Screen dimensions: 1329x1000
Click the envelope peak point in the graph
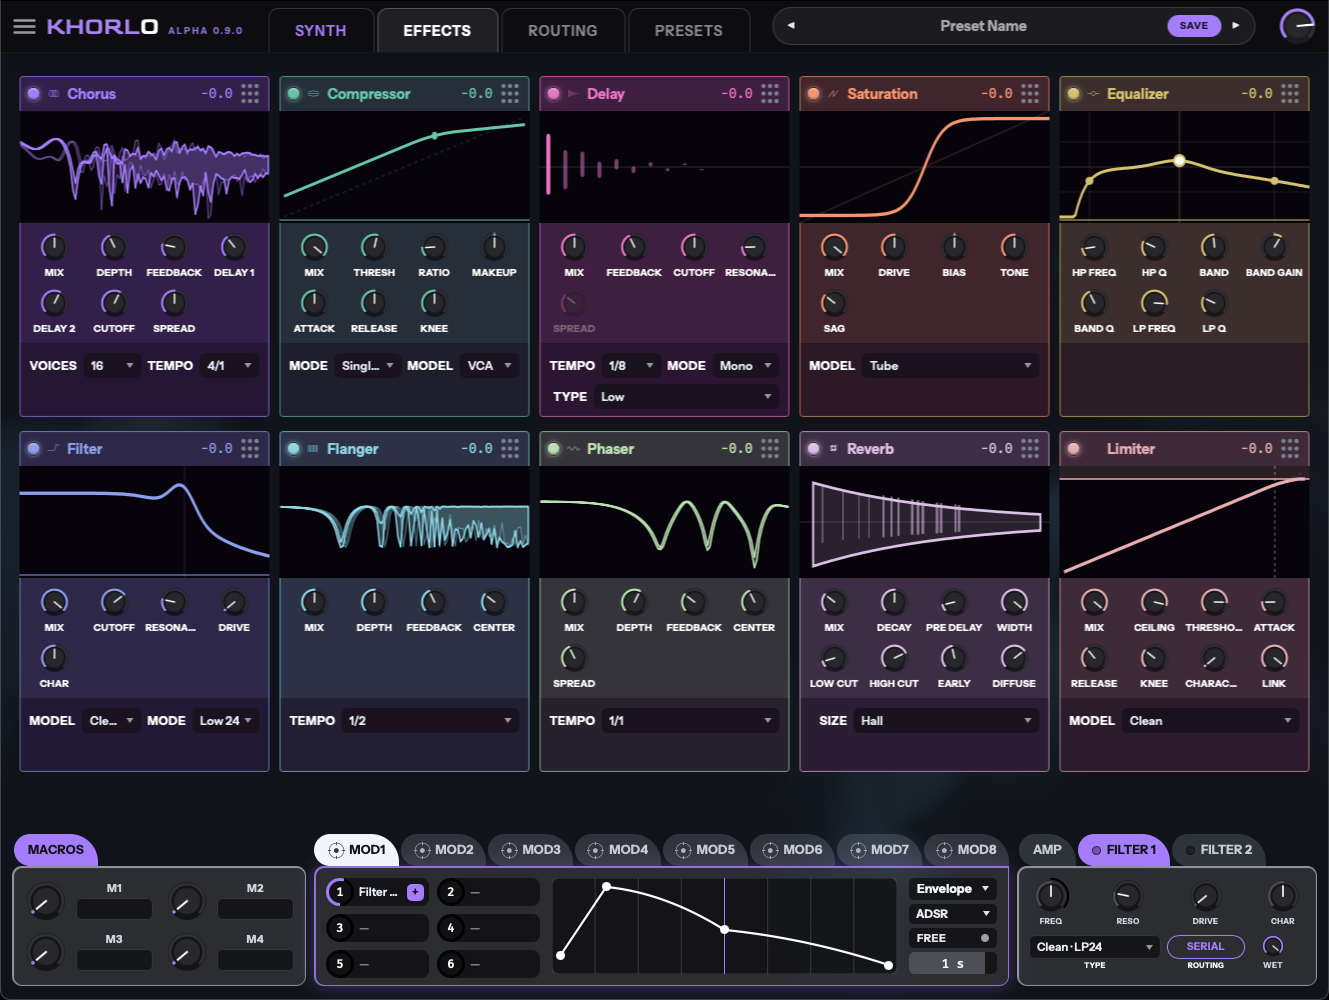(606, 887)
